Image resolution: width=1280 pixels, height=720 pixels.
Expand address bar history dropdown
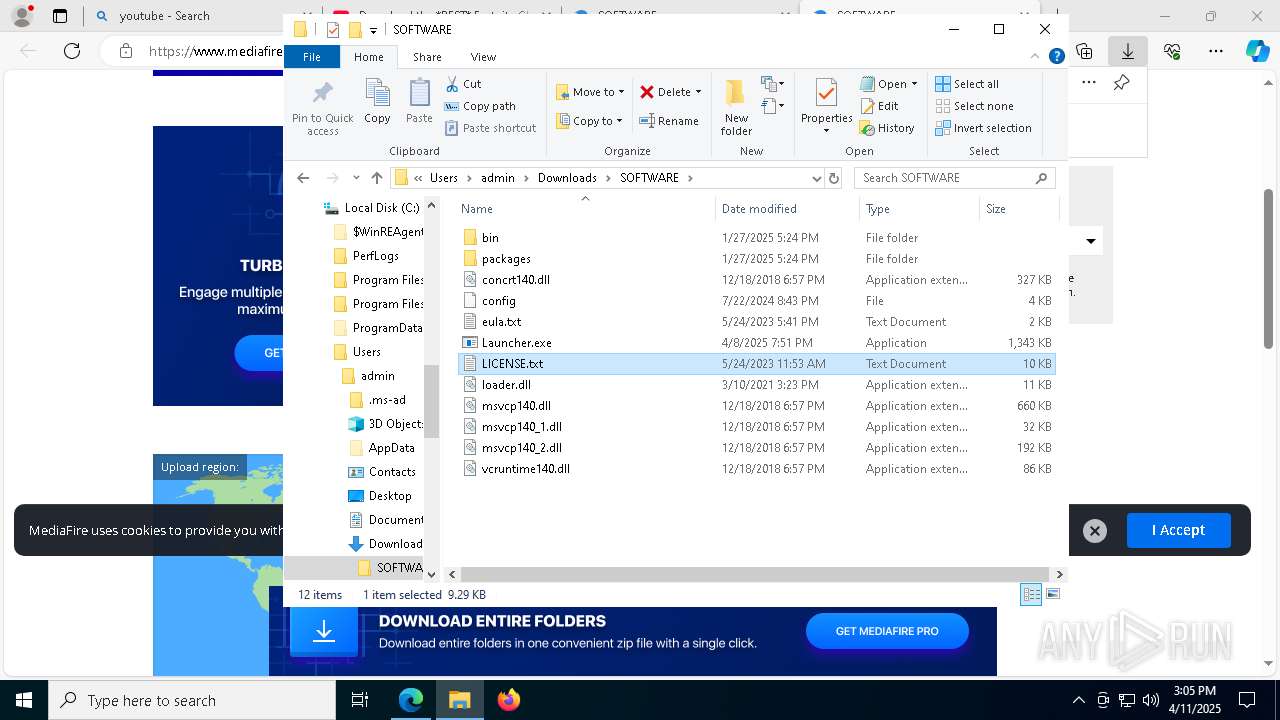pos(816,178)
